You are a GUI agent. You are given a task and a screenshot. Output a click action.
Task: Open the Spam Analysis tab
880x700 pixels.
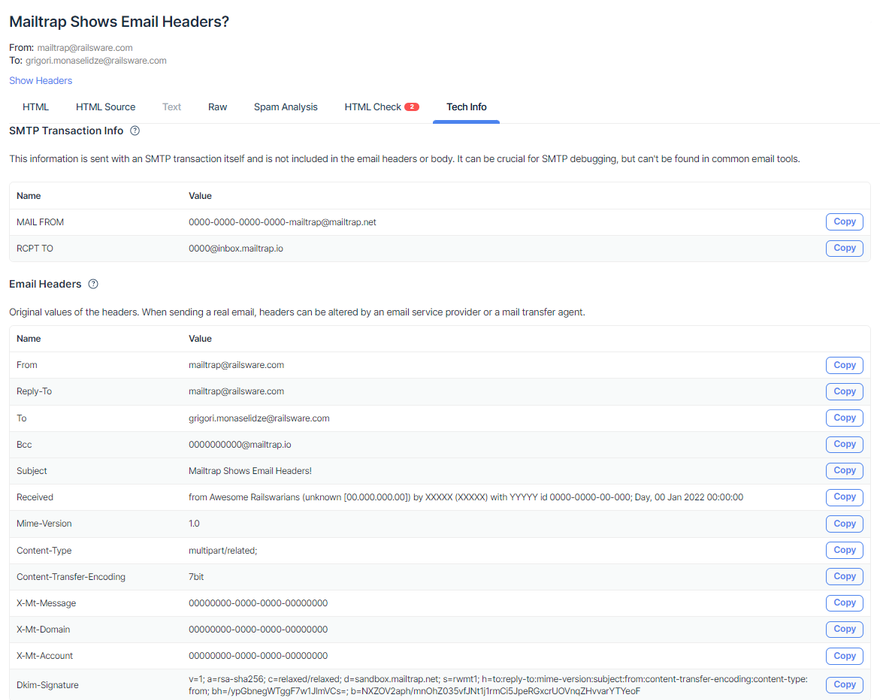click(285, 107)
